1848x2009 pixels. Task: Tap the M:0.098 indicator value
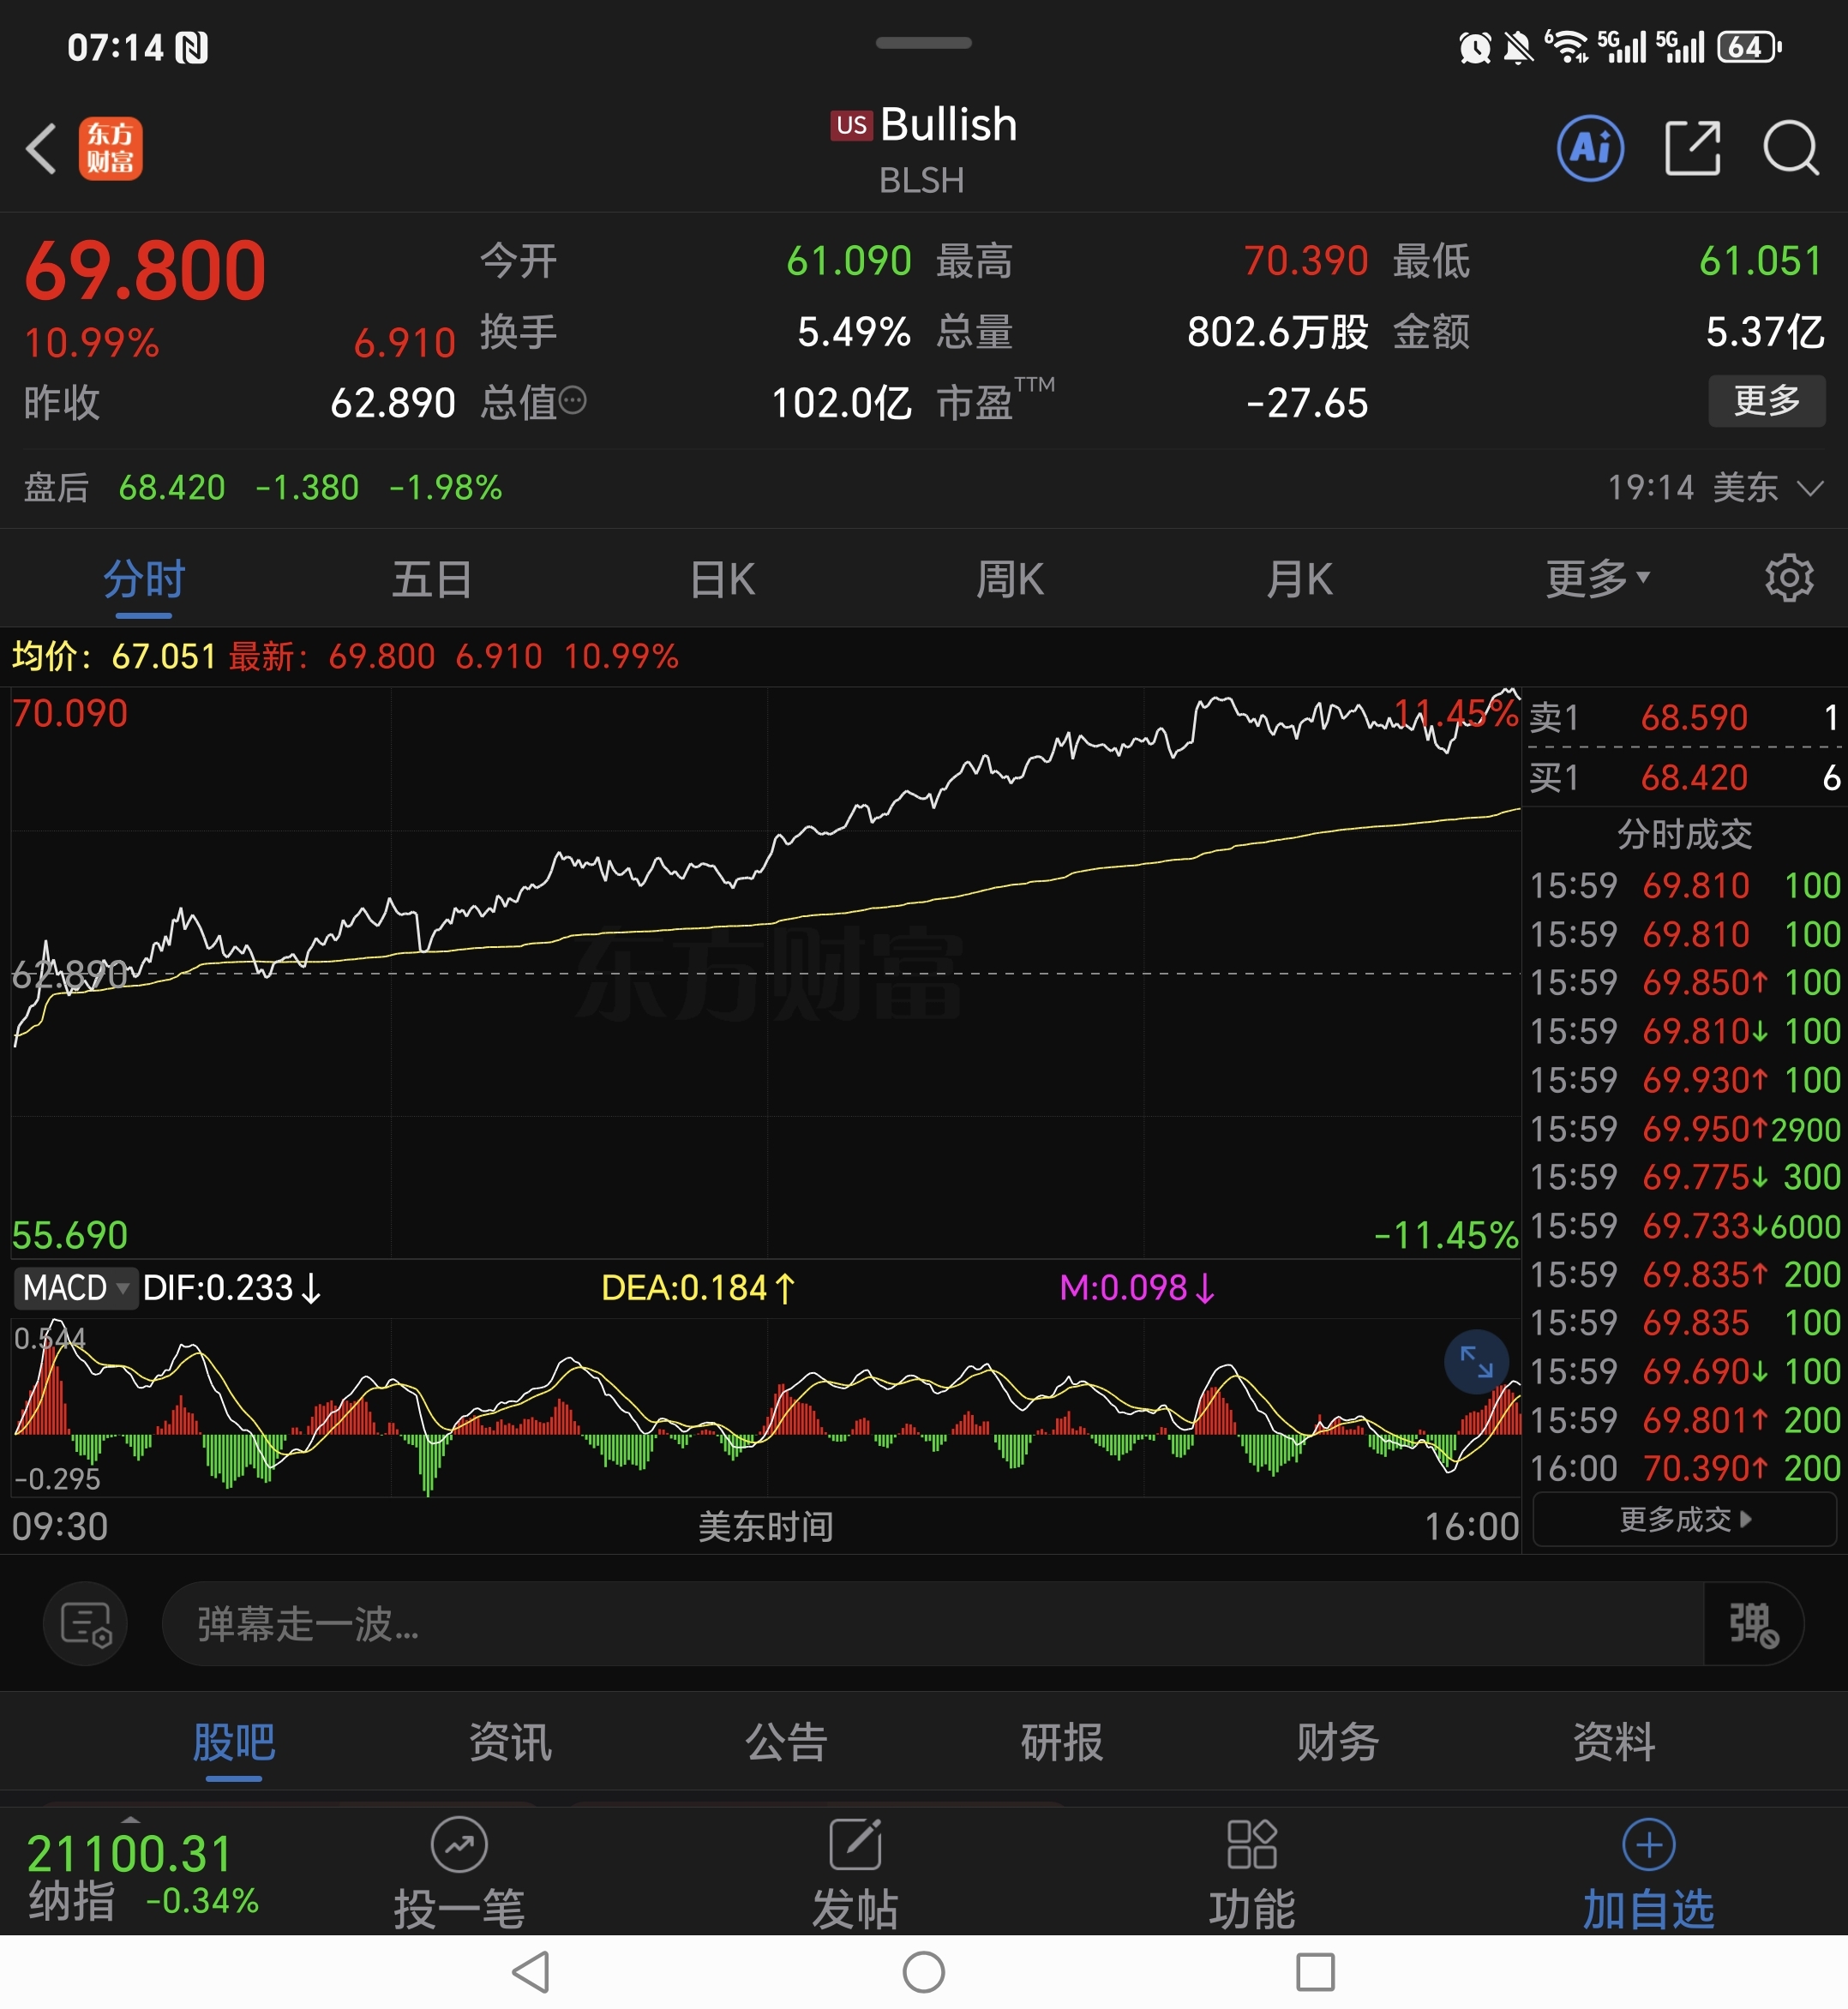(1137, 1288)
